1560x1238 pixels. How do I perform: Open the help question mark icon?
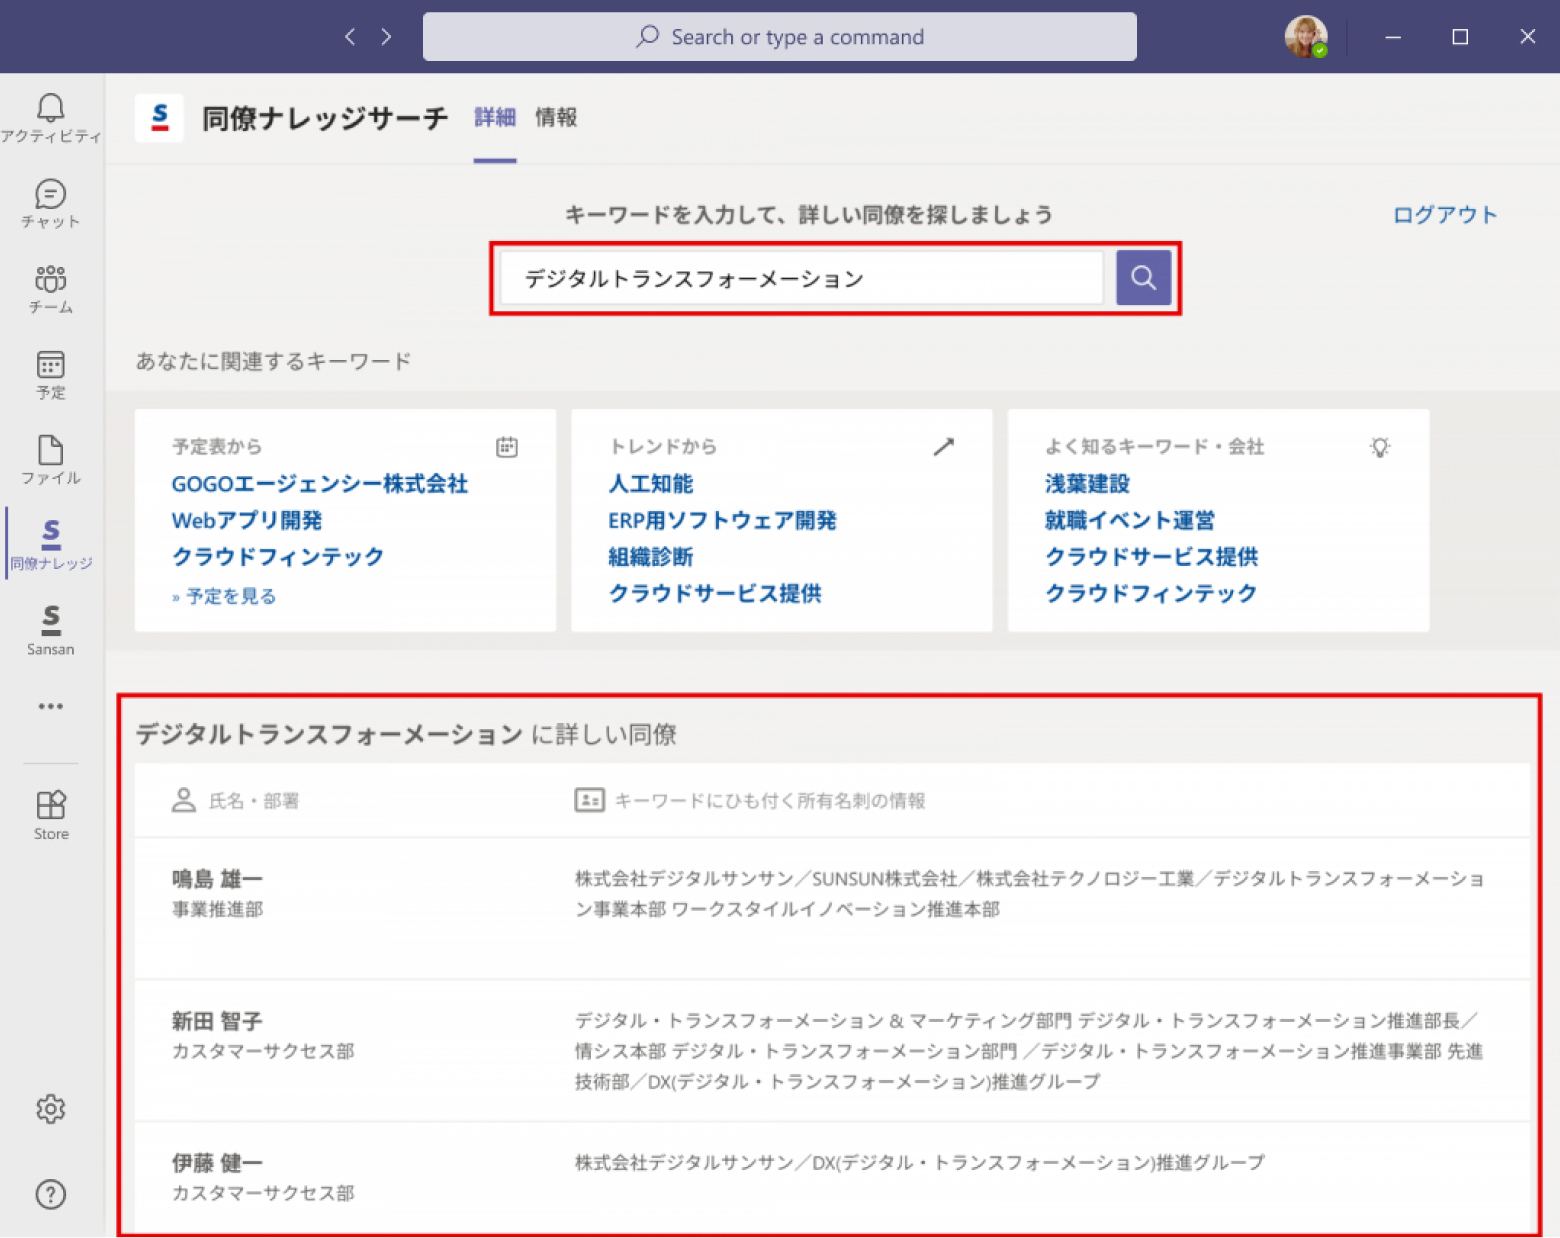[x=50, y=1194]
